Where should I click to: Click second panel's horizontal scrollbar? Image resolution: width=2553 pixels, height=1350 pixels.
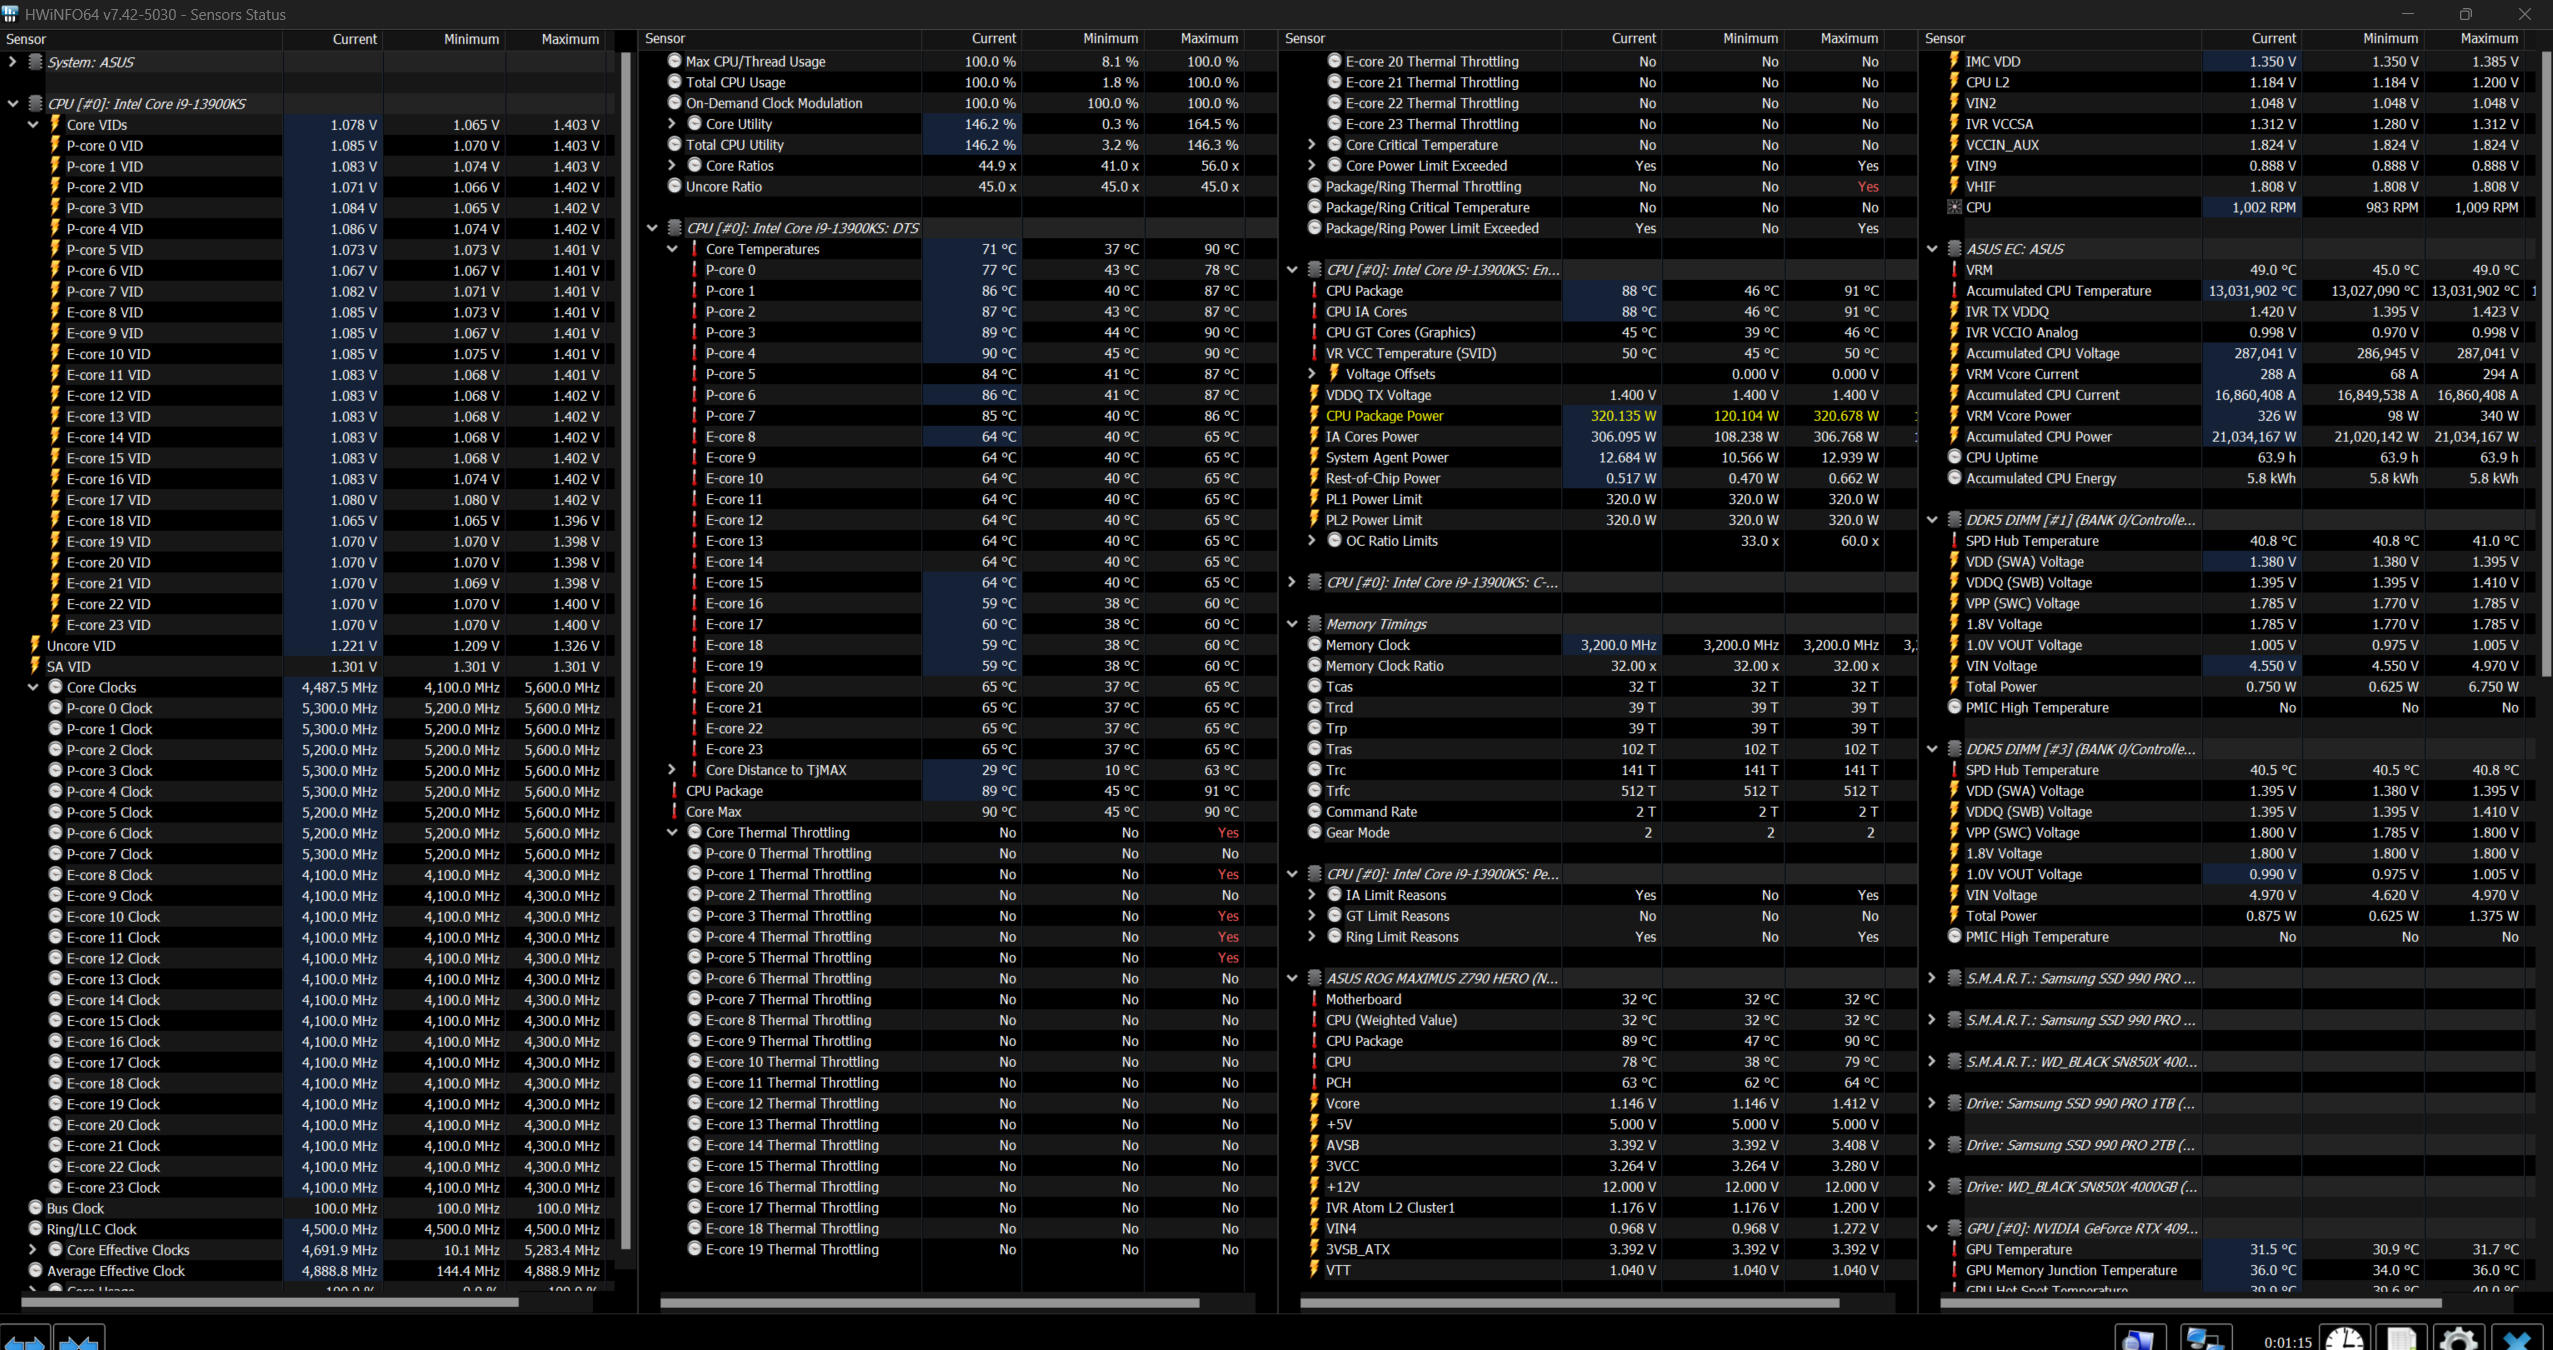pos(929,1303)
